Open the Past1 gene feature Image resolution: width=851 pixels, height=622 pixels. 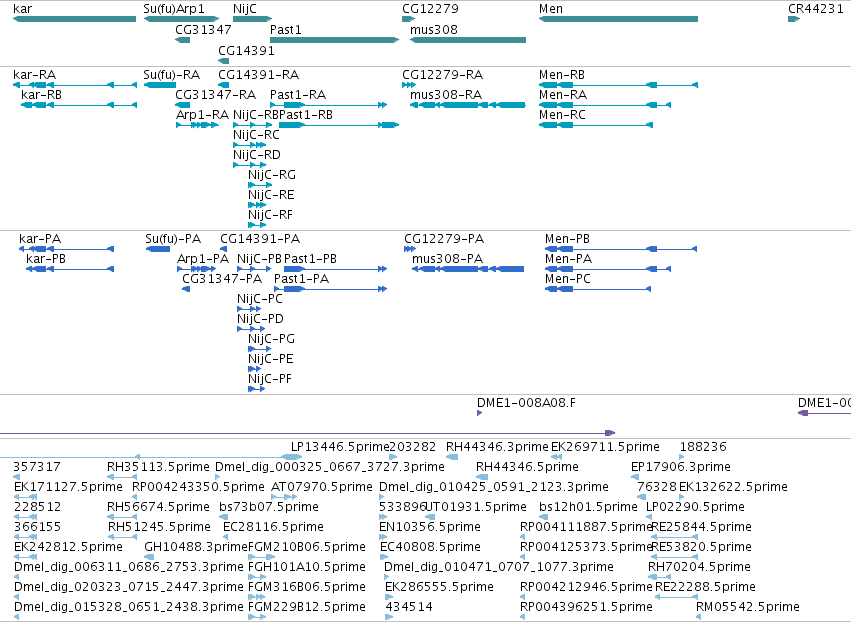click(334, 40)
